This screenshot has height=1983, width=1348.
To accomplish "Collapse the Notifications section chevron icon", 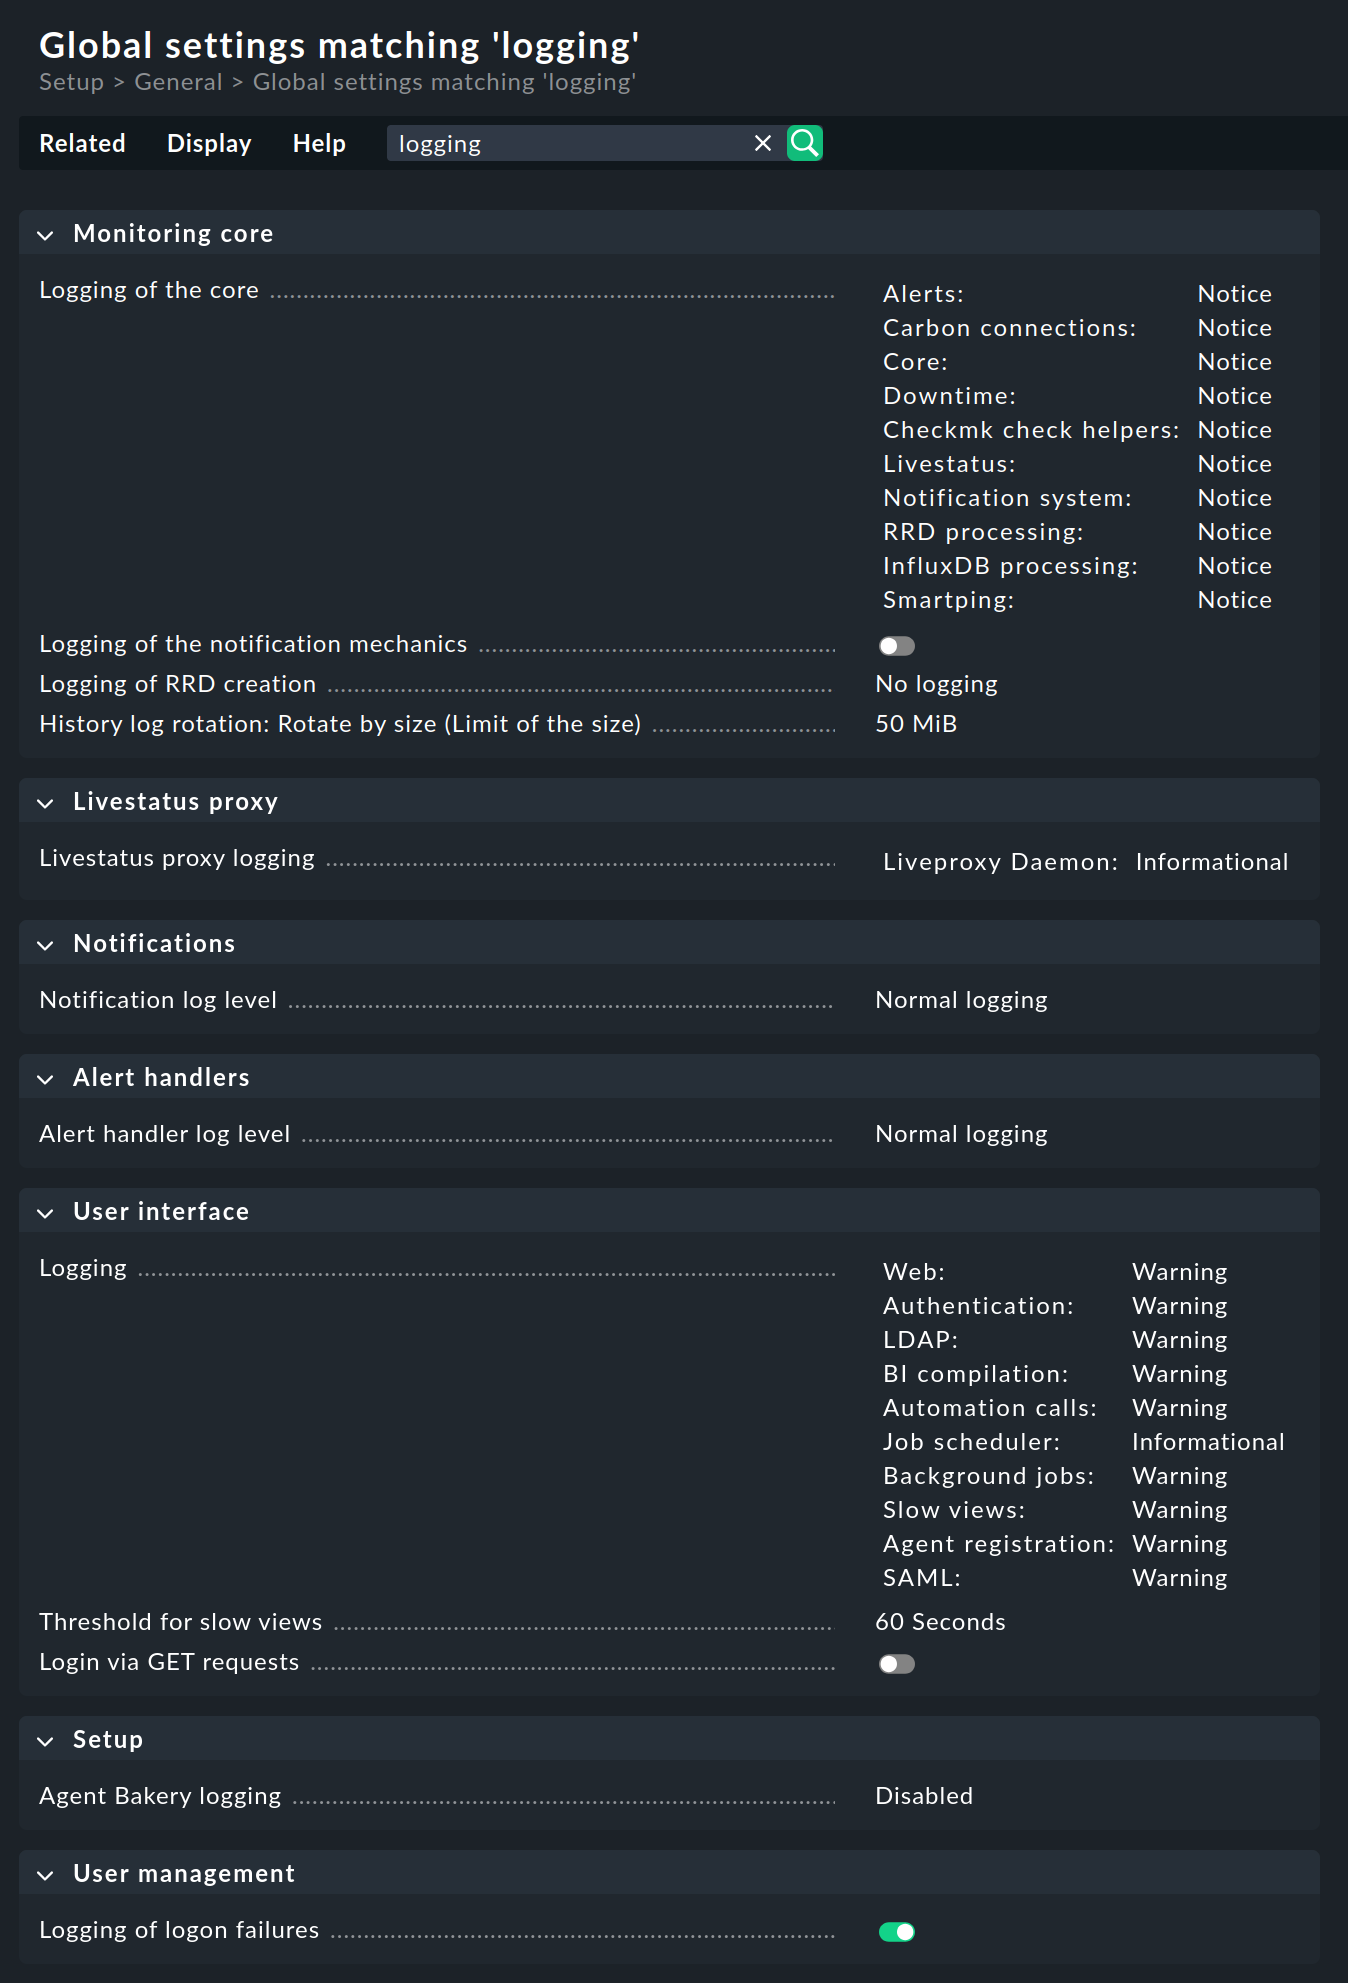I will [45, 944].
